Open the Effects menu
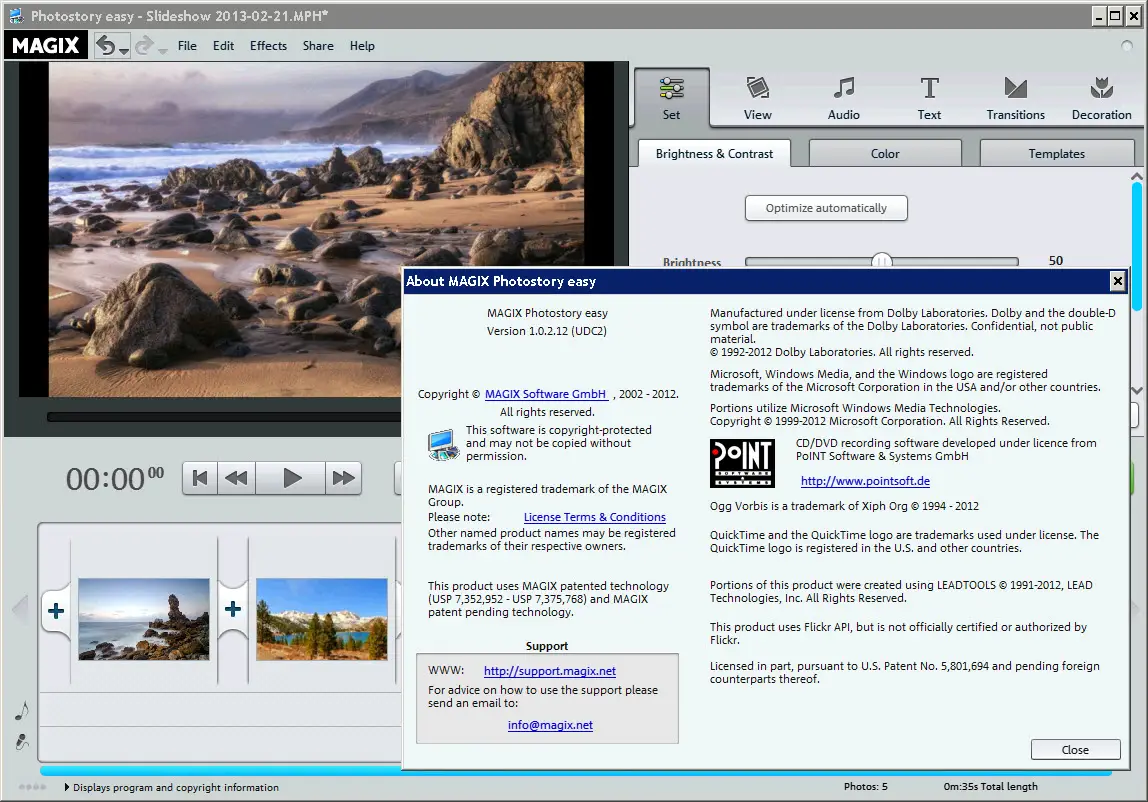Viewport: 1148px width, 802px height. [x=268, y=45]
